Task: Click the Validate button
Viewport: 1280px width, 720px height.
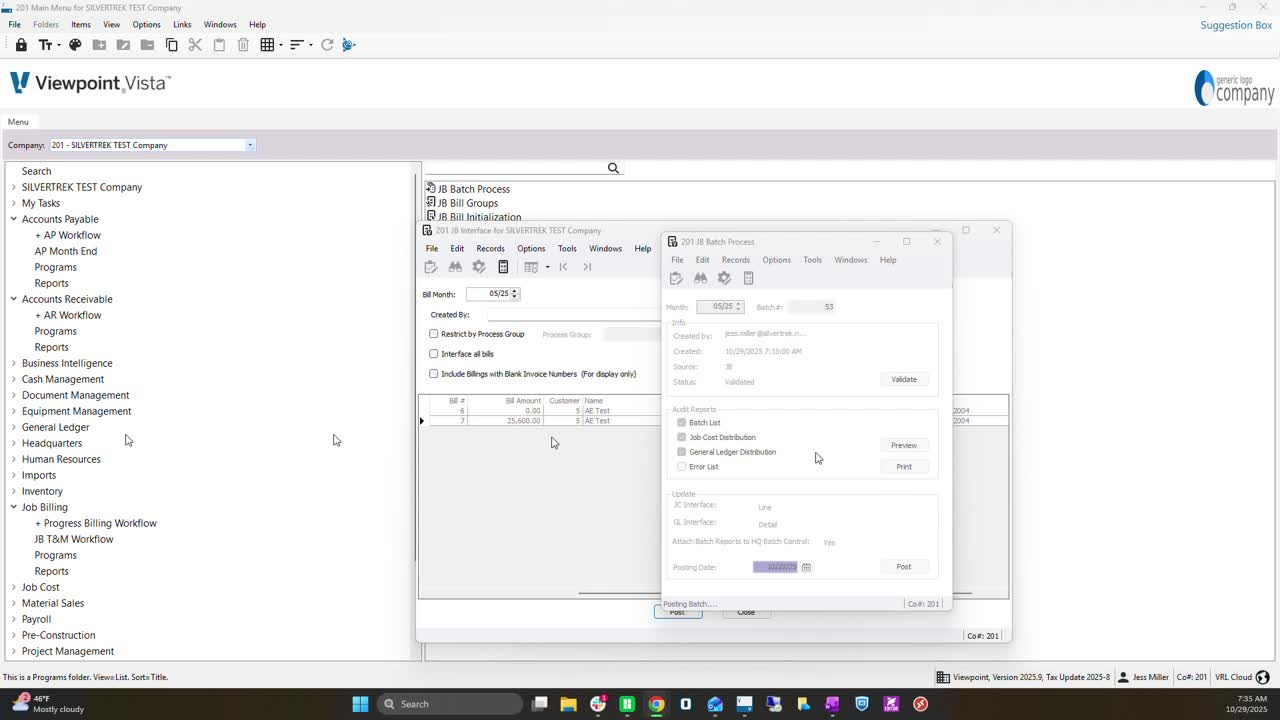Action: pos(904,379)
